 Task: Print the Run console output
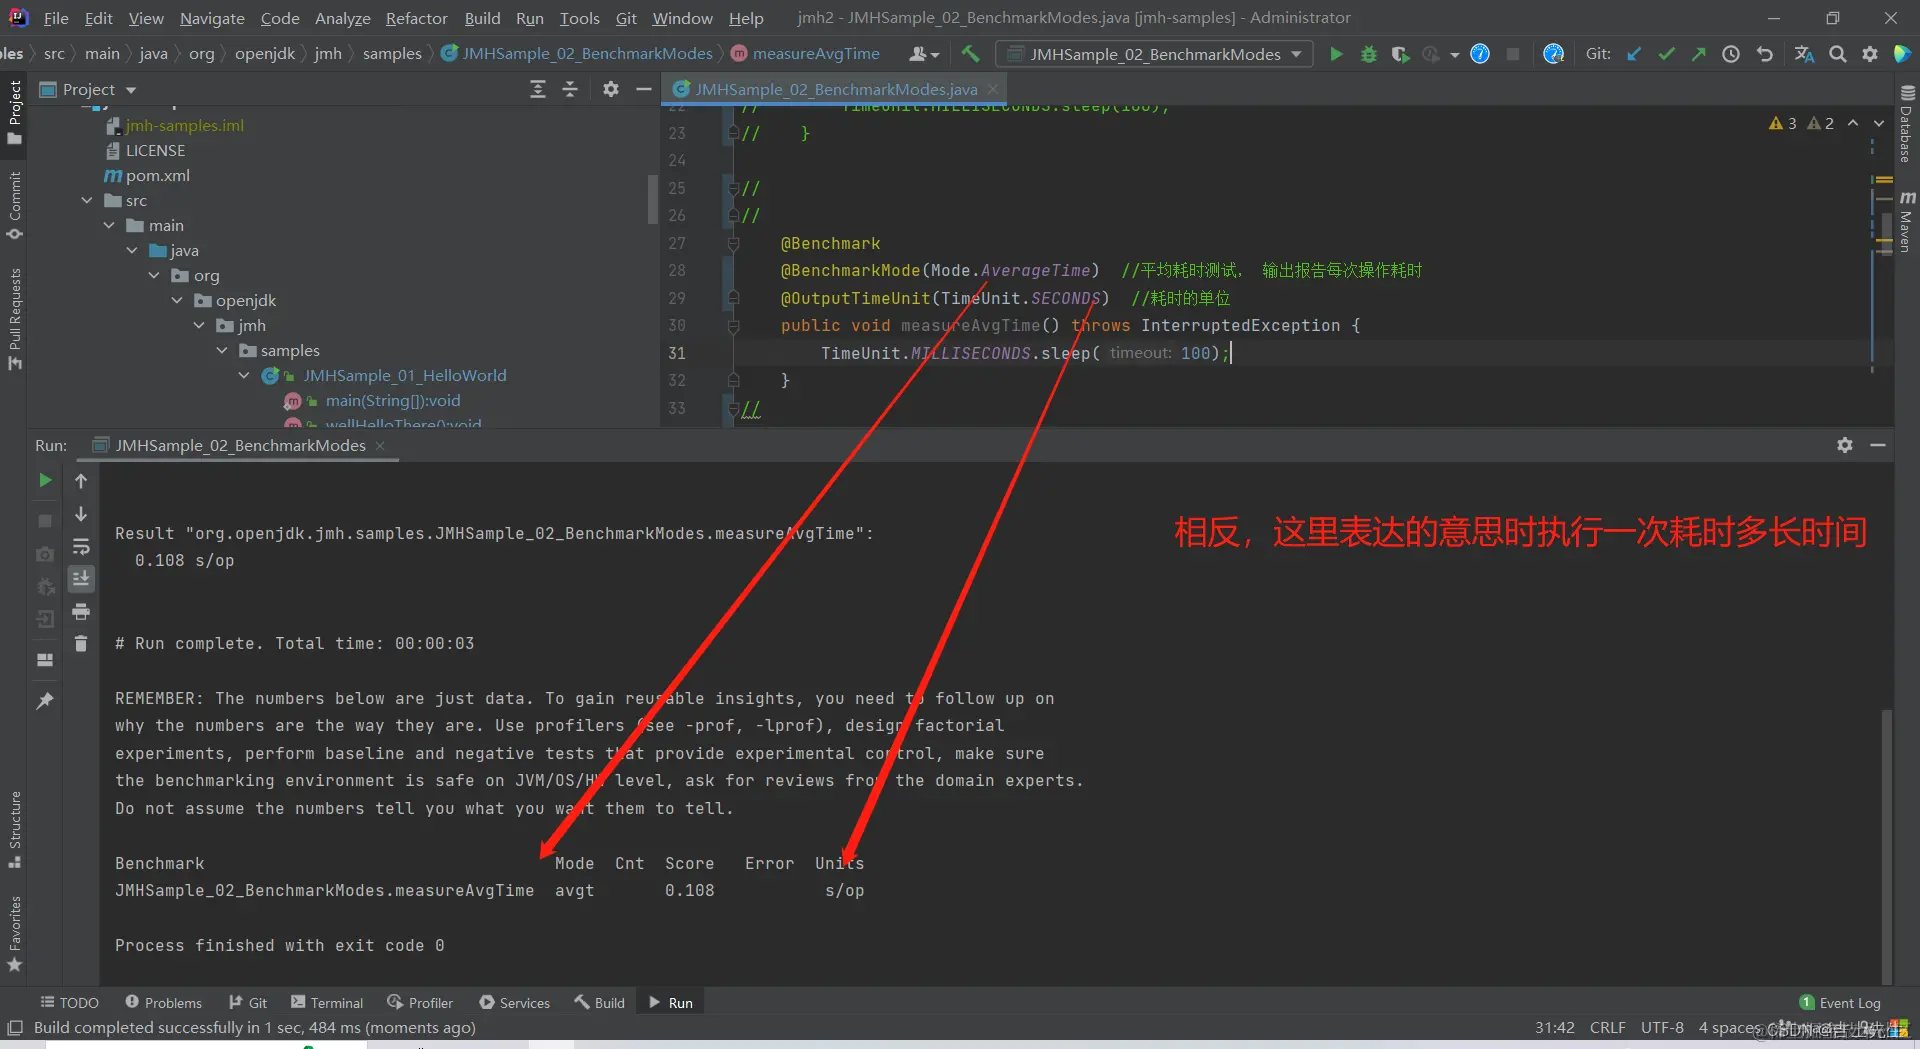tap(81, 611)
